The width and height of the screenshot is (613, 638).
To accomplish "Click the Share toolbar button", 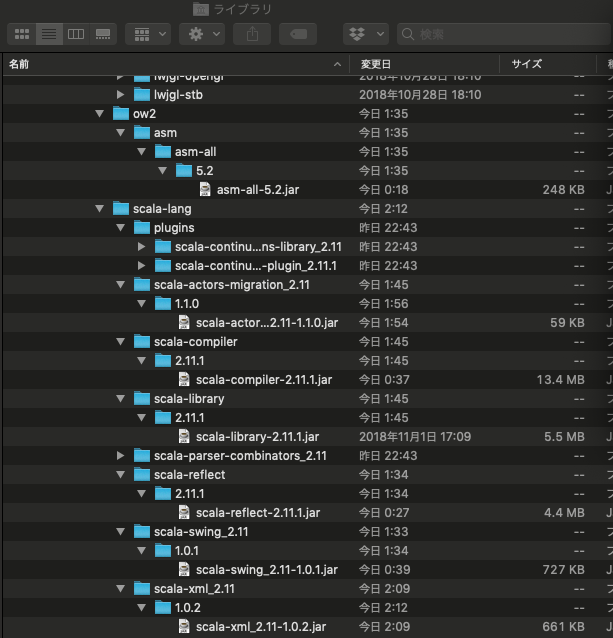I will (252, 34).
